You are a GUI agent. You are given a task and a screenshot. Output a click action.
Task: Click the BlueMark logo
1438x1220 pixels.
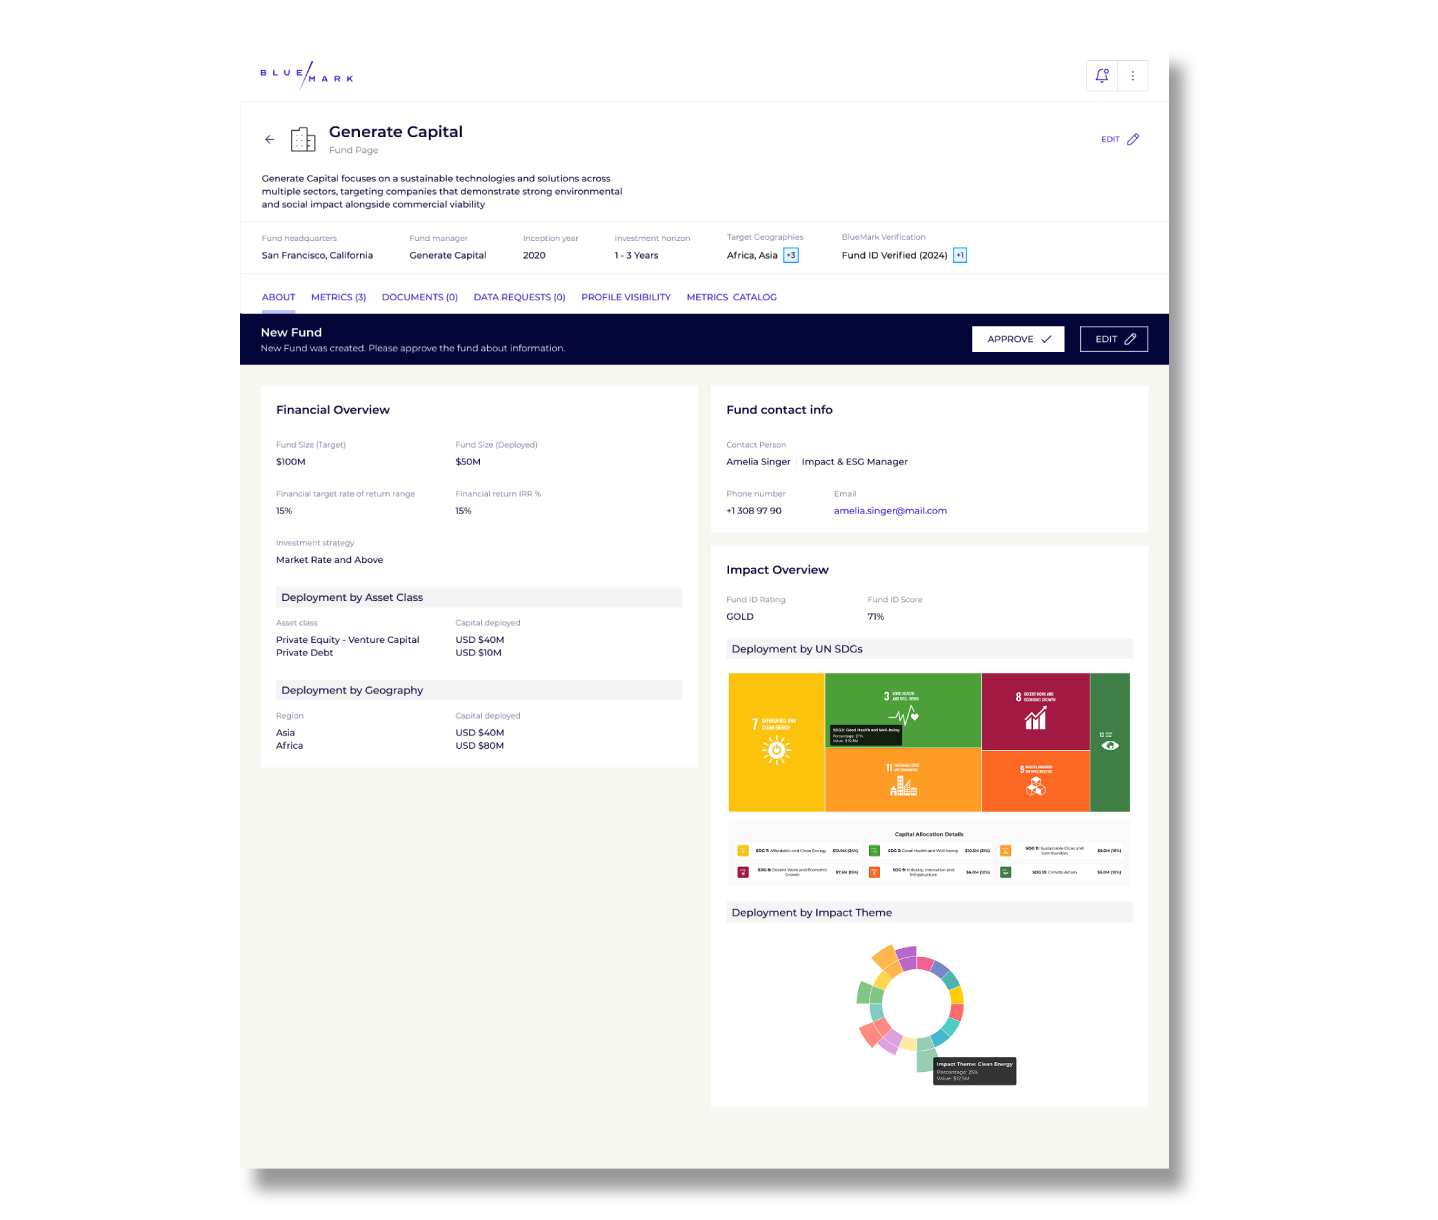(x=306, y=76)
